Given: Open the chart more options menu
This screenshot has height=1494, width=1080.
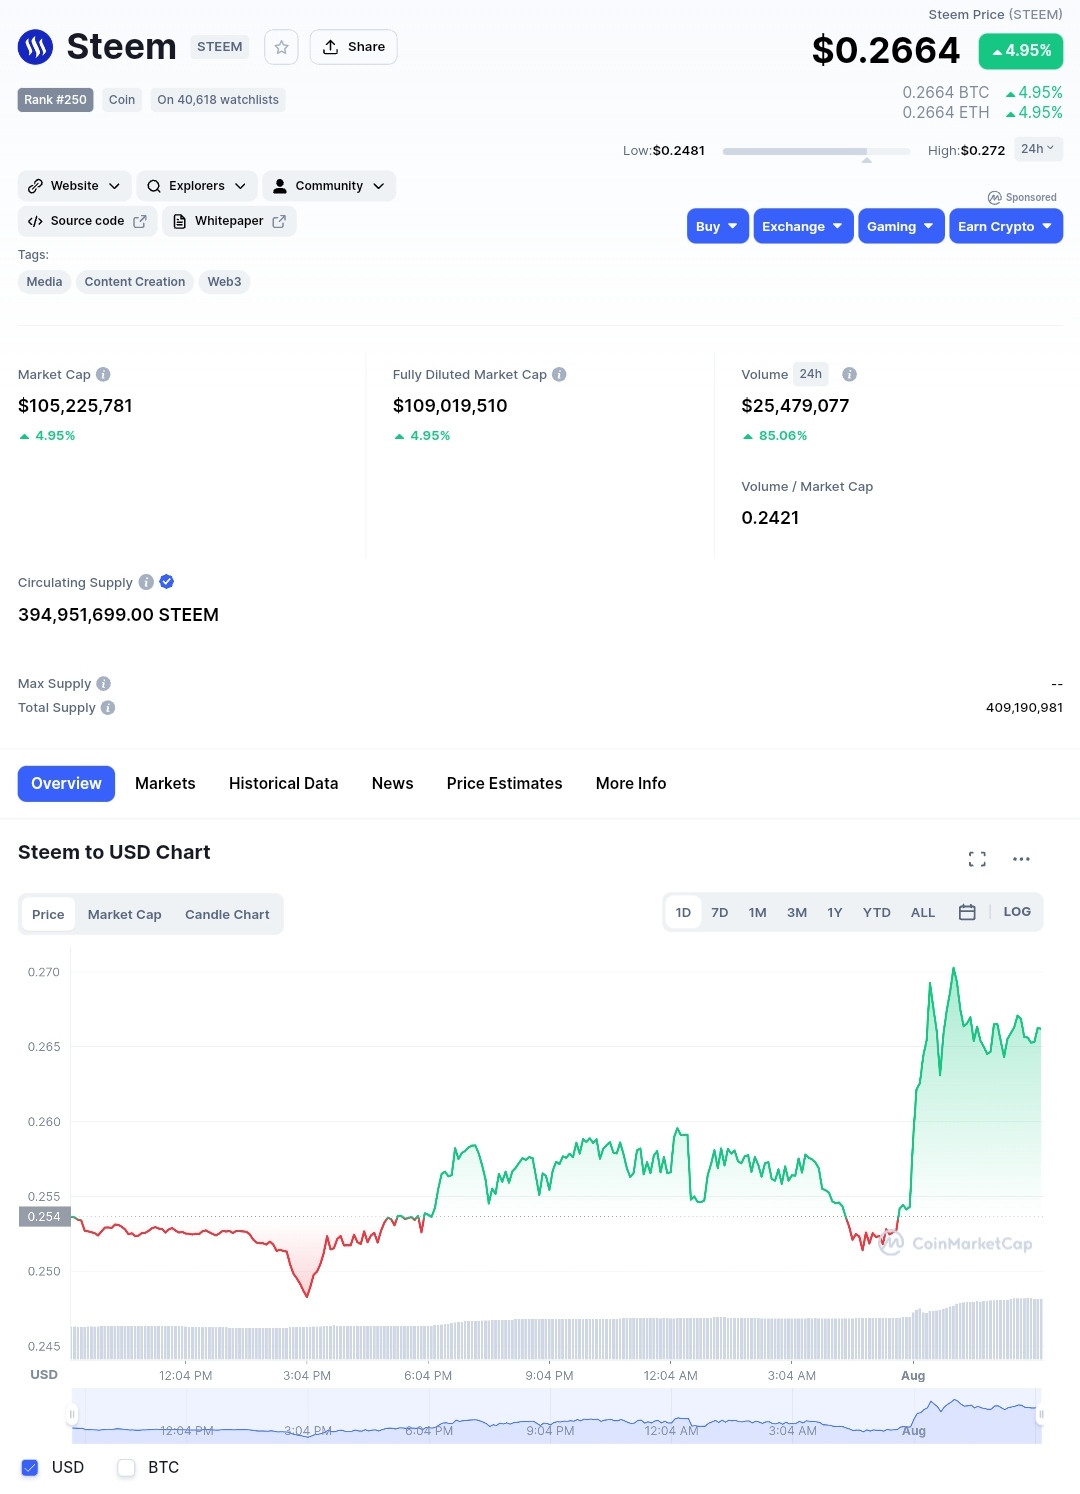Looking at the screenshot, I should coord(1021,859).
